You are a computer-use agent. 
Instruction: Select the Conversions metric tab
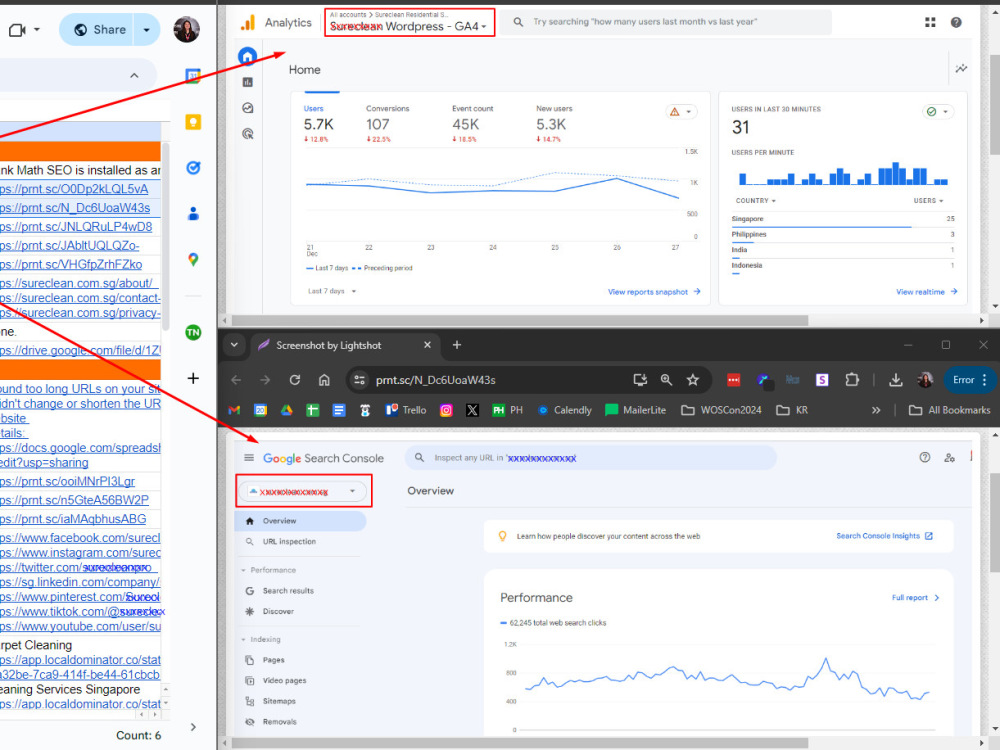pos(387,123)
